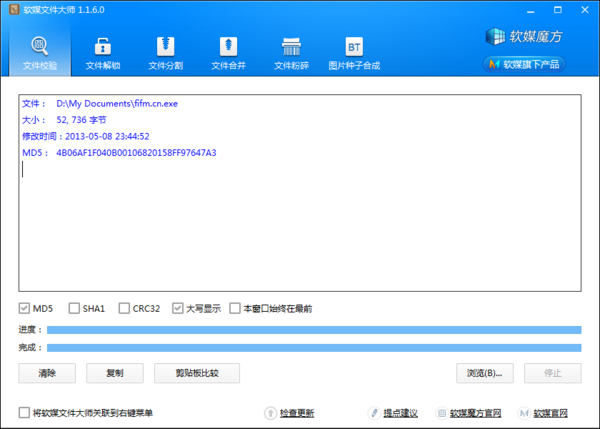Click the MD5 hash value text
Screen dimensions: 600x429
[x=136, y=153]
